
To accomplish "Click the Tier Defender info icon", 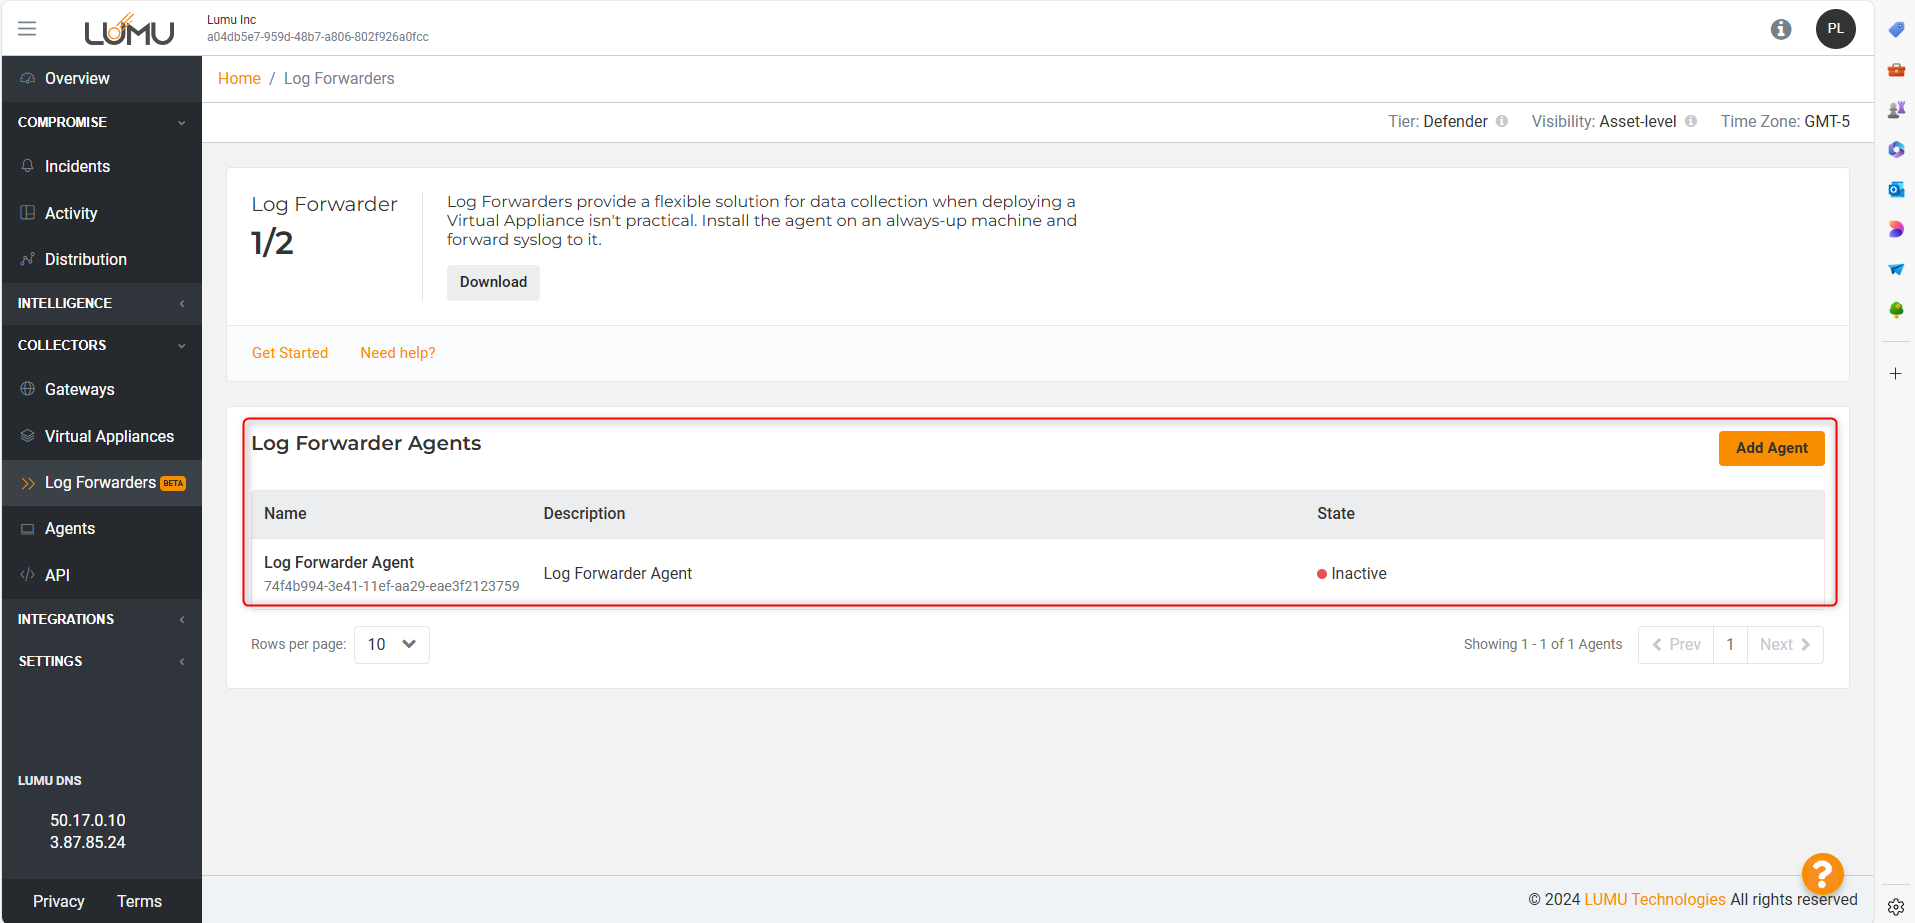I will click(x=1502, y=121).
